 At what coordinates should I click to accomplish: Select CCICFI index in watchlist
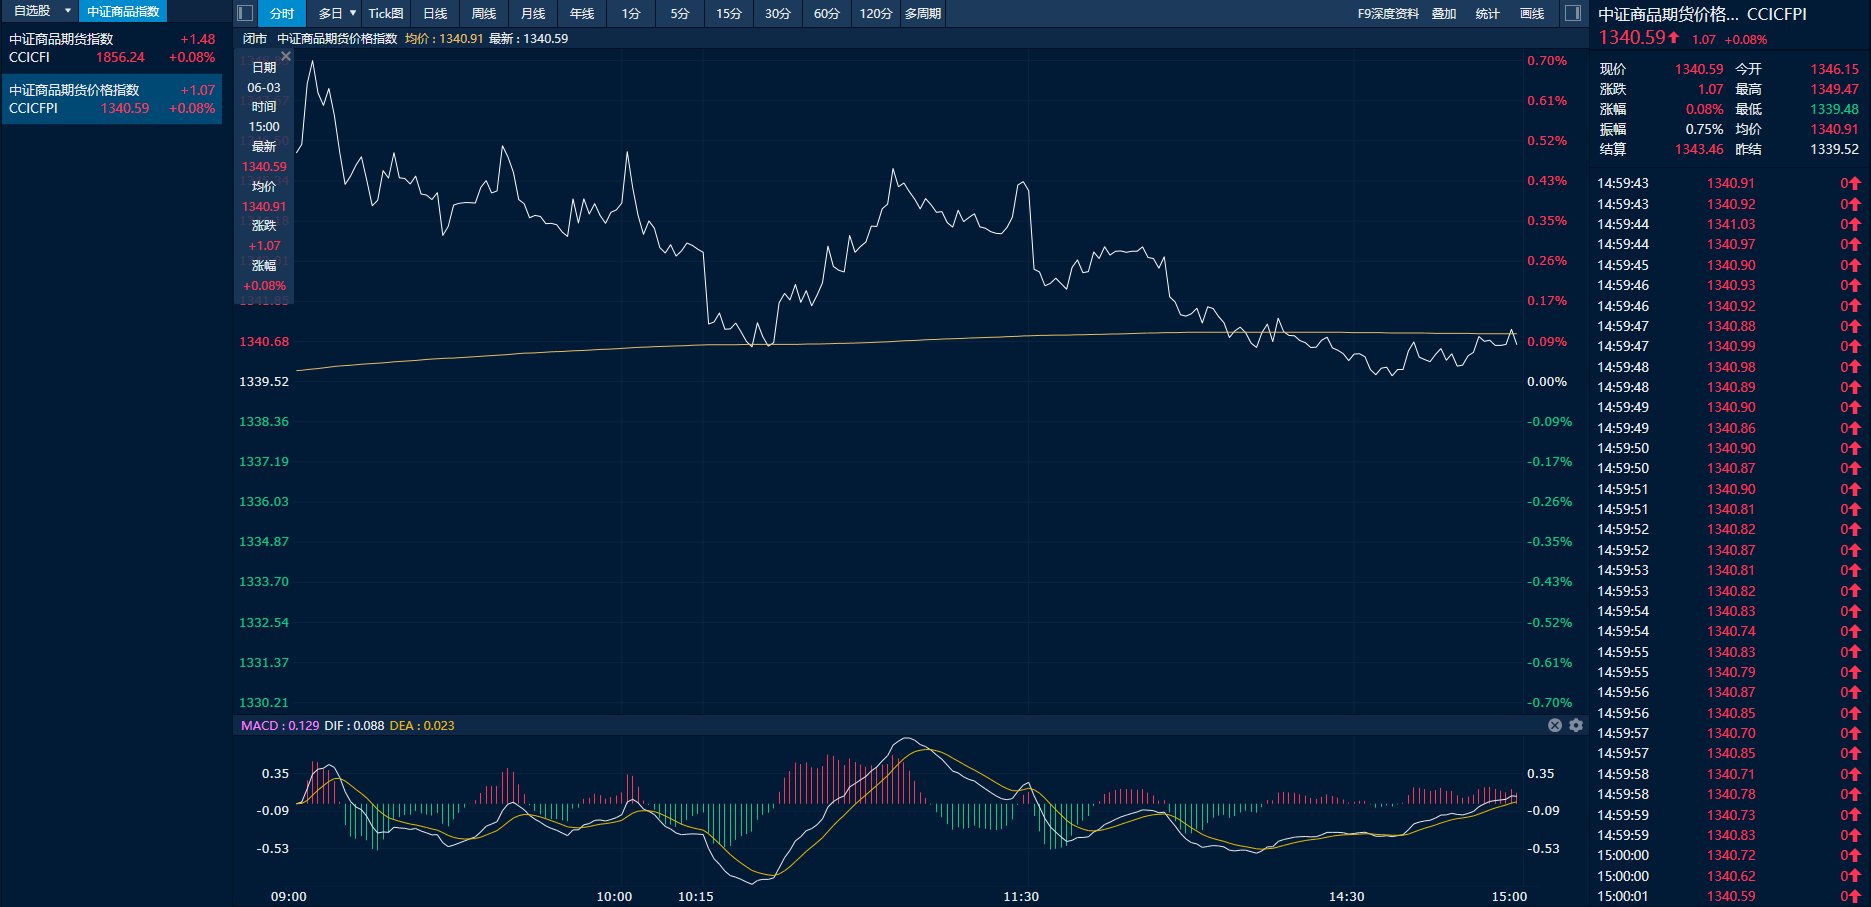[x=112, y=48]
